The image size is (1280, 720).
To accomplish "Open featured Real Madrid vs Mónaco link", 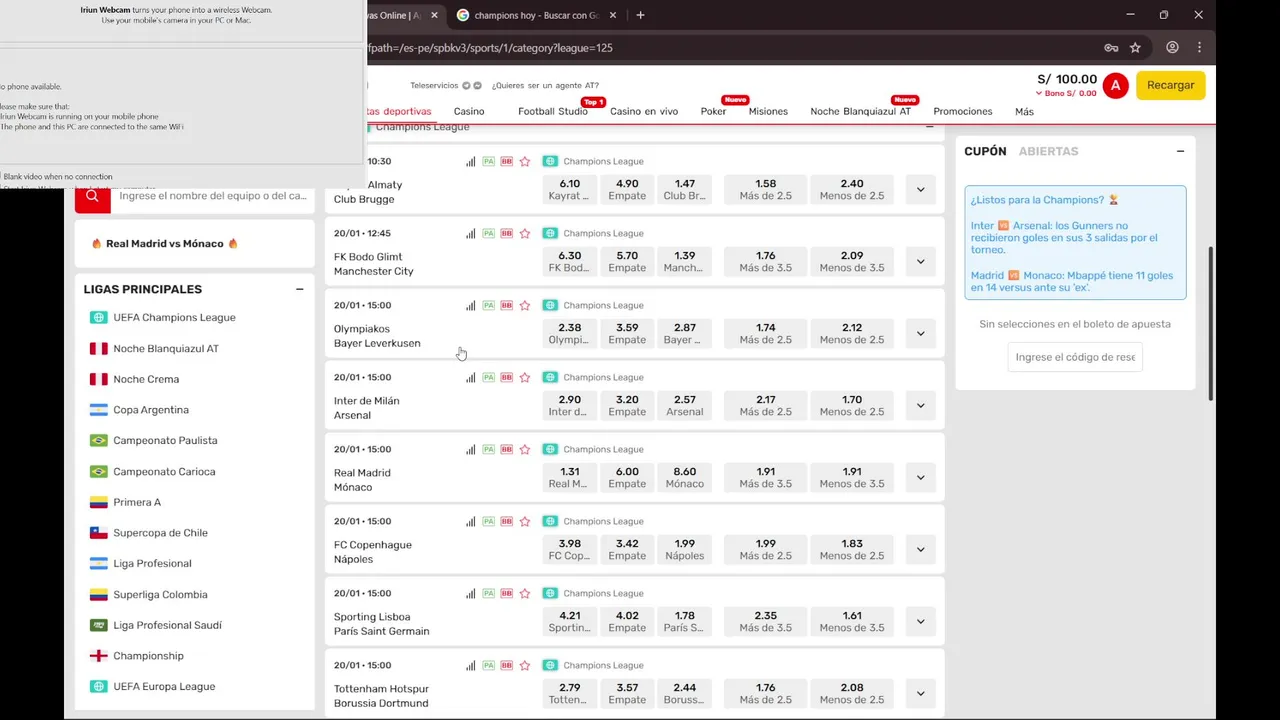I will 165,243.
